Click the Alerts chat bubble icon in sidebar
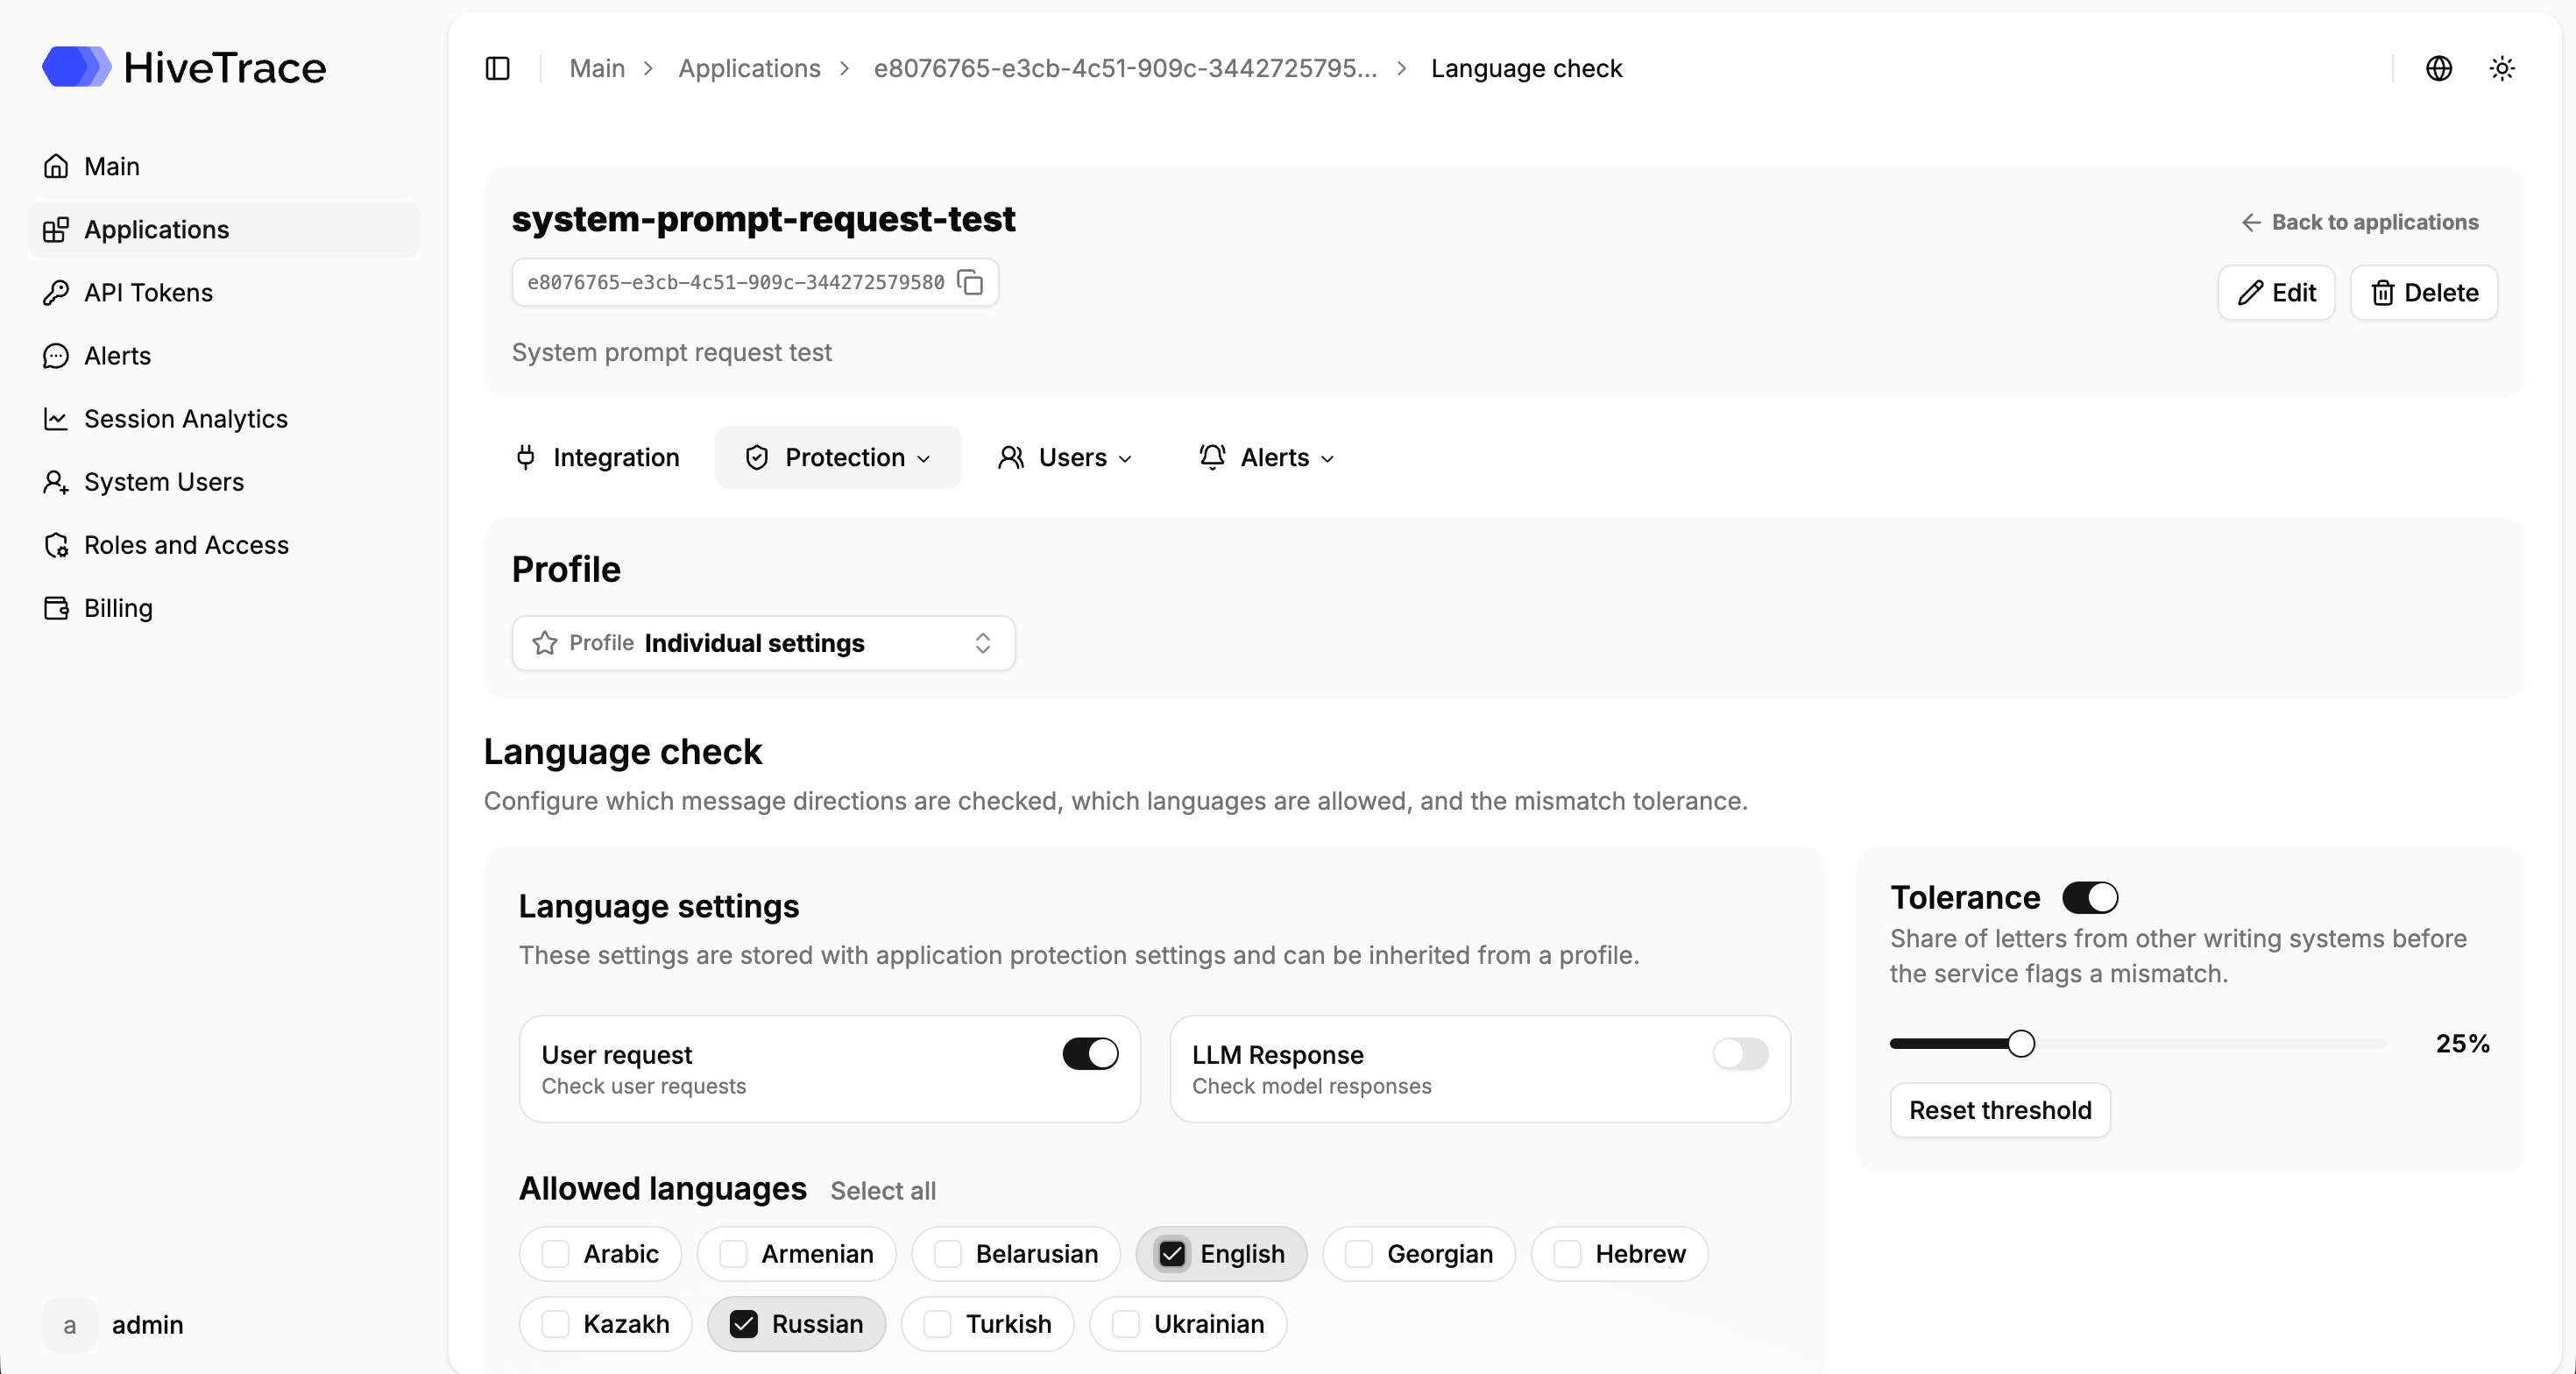Viewport: 2576px width, 1374px height. 56,355
